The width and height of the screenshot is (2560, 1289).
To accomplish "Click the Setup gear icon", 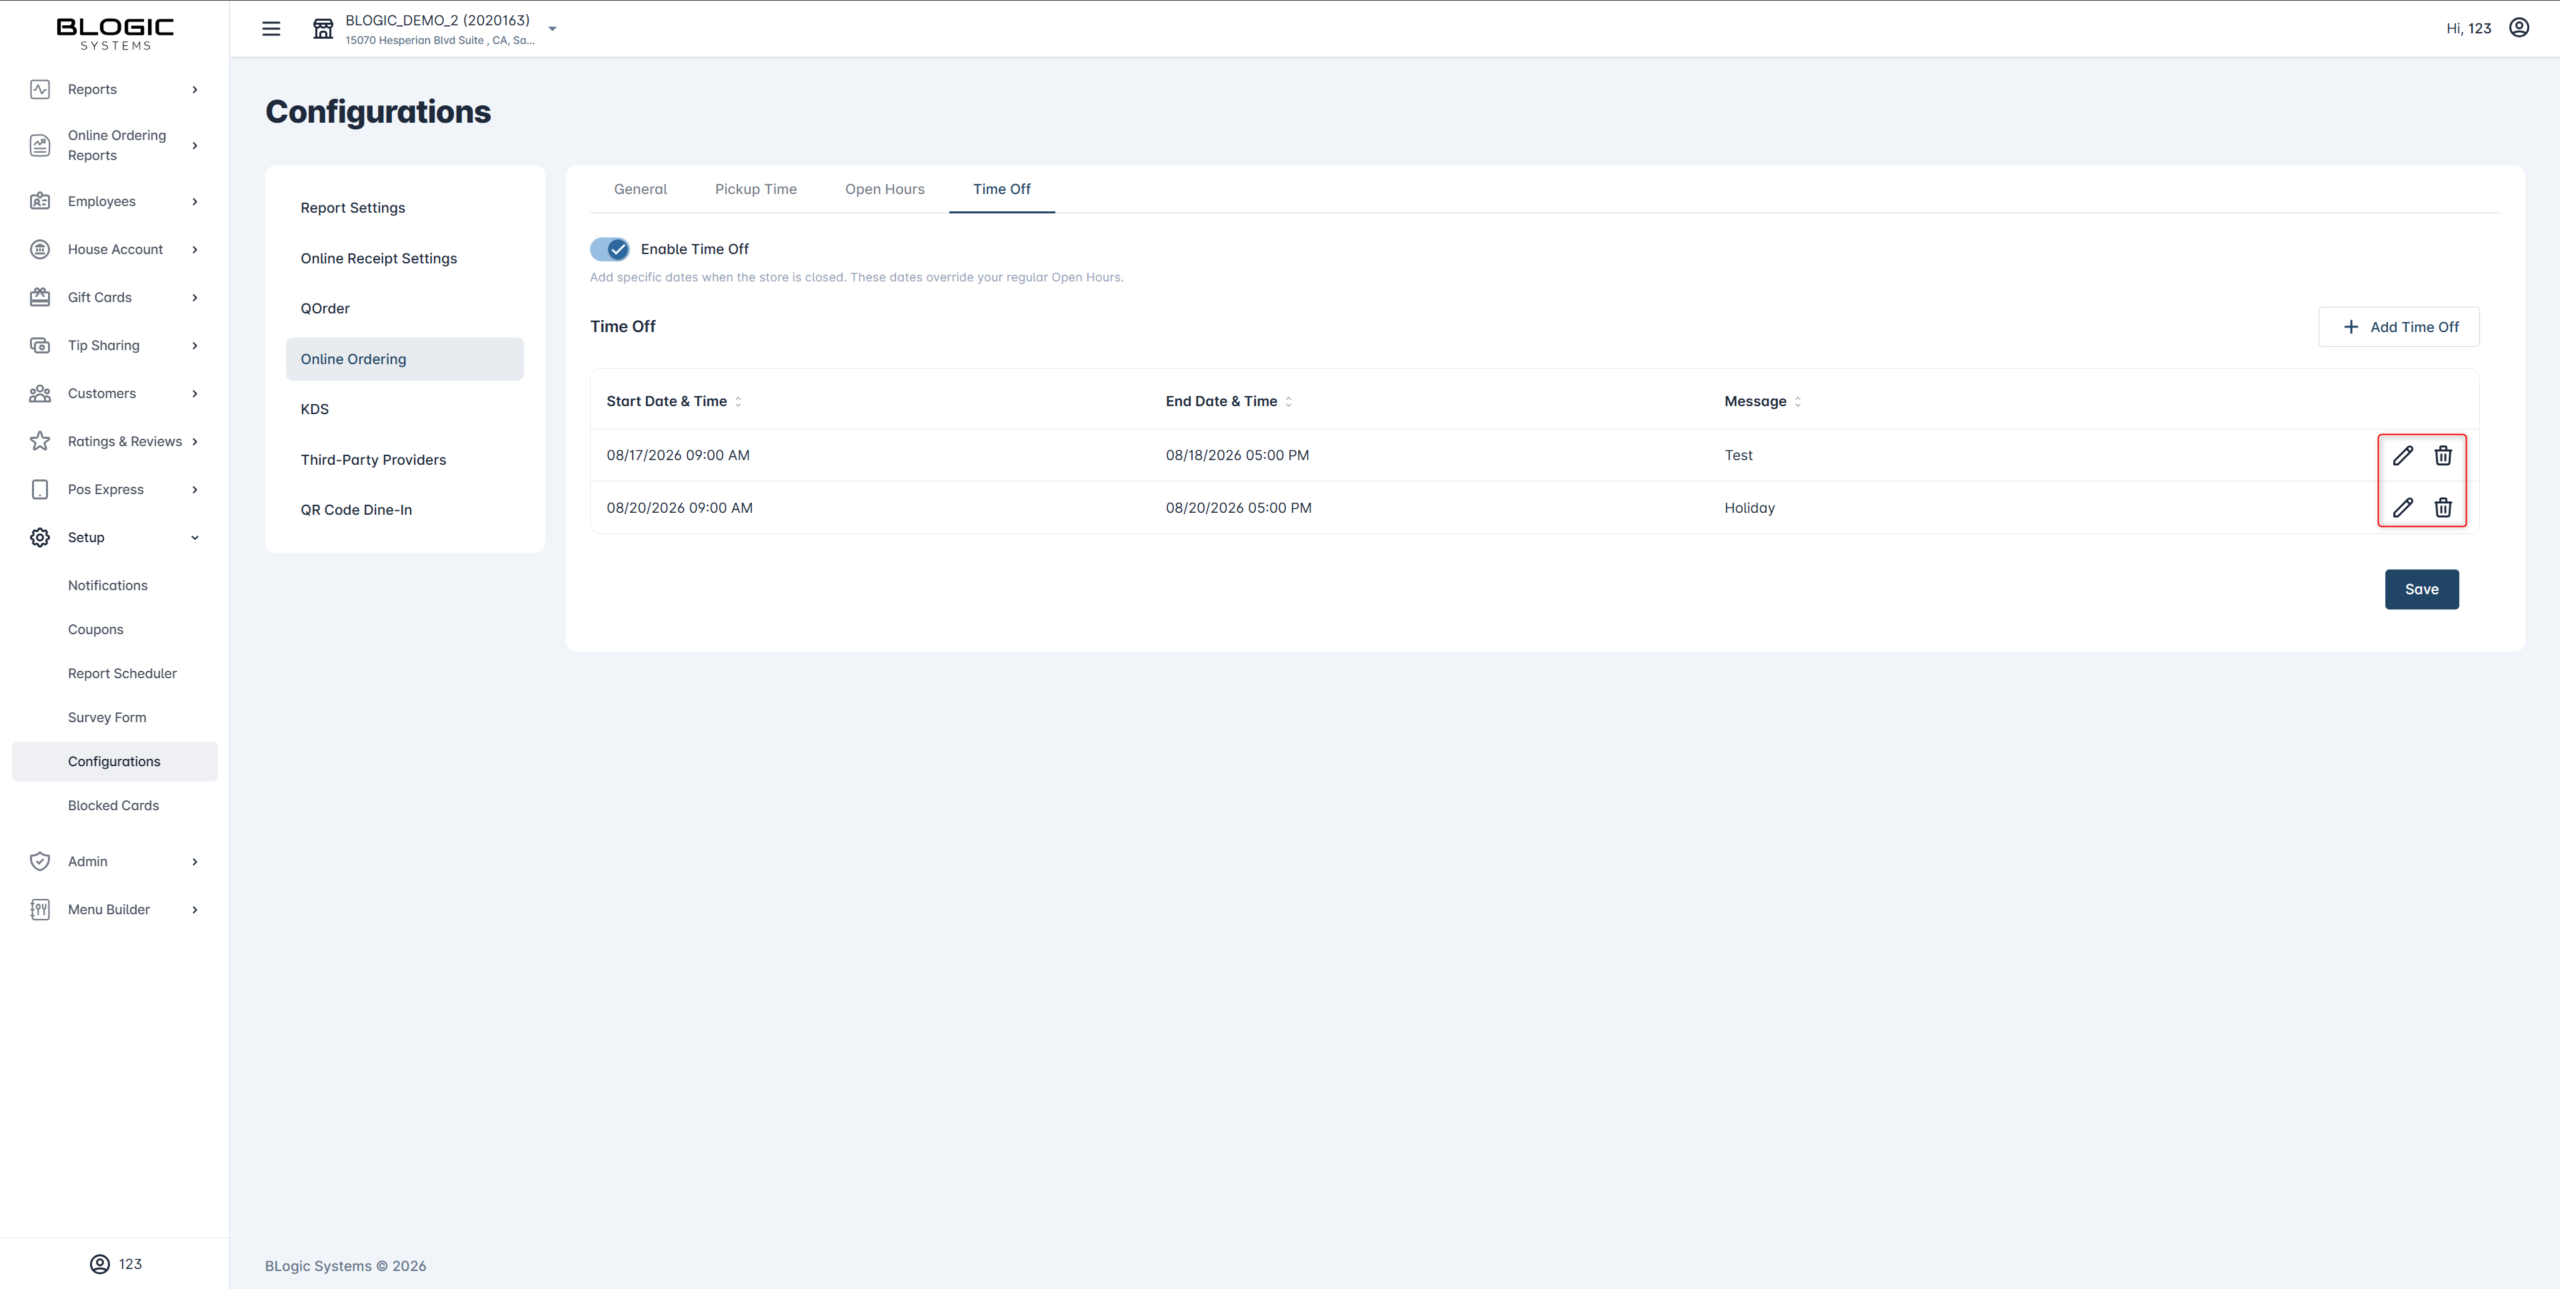I will 40,537.
